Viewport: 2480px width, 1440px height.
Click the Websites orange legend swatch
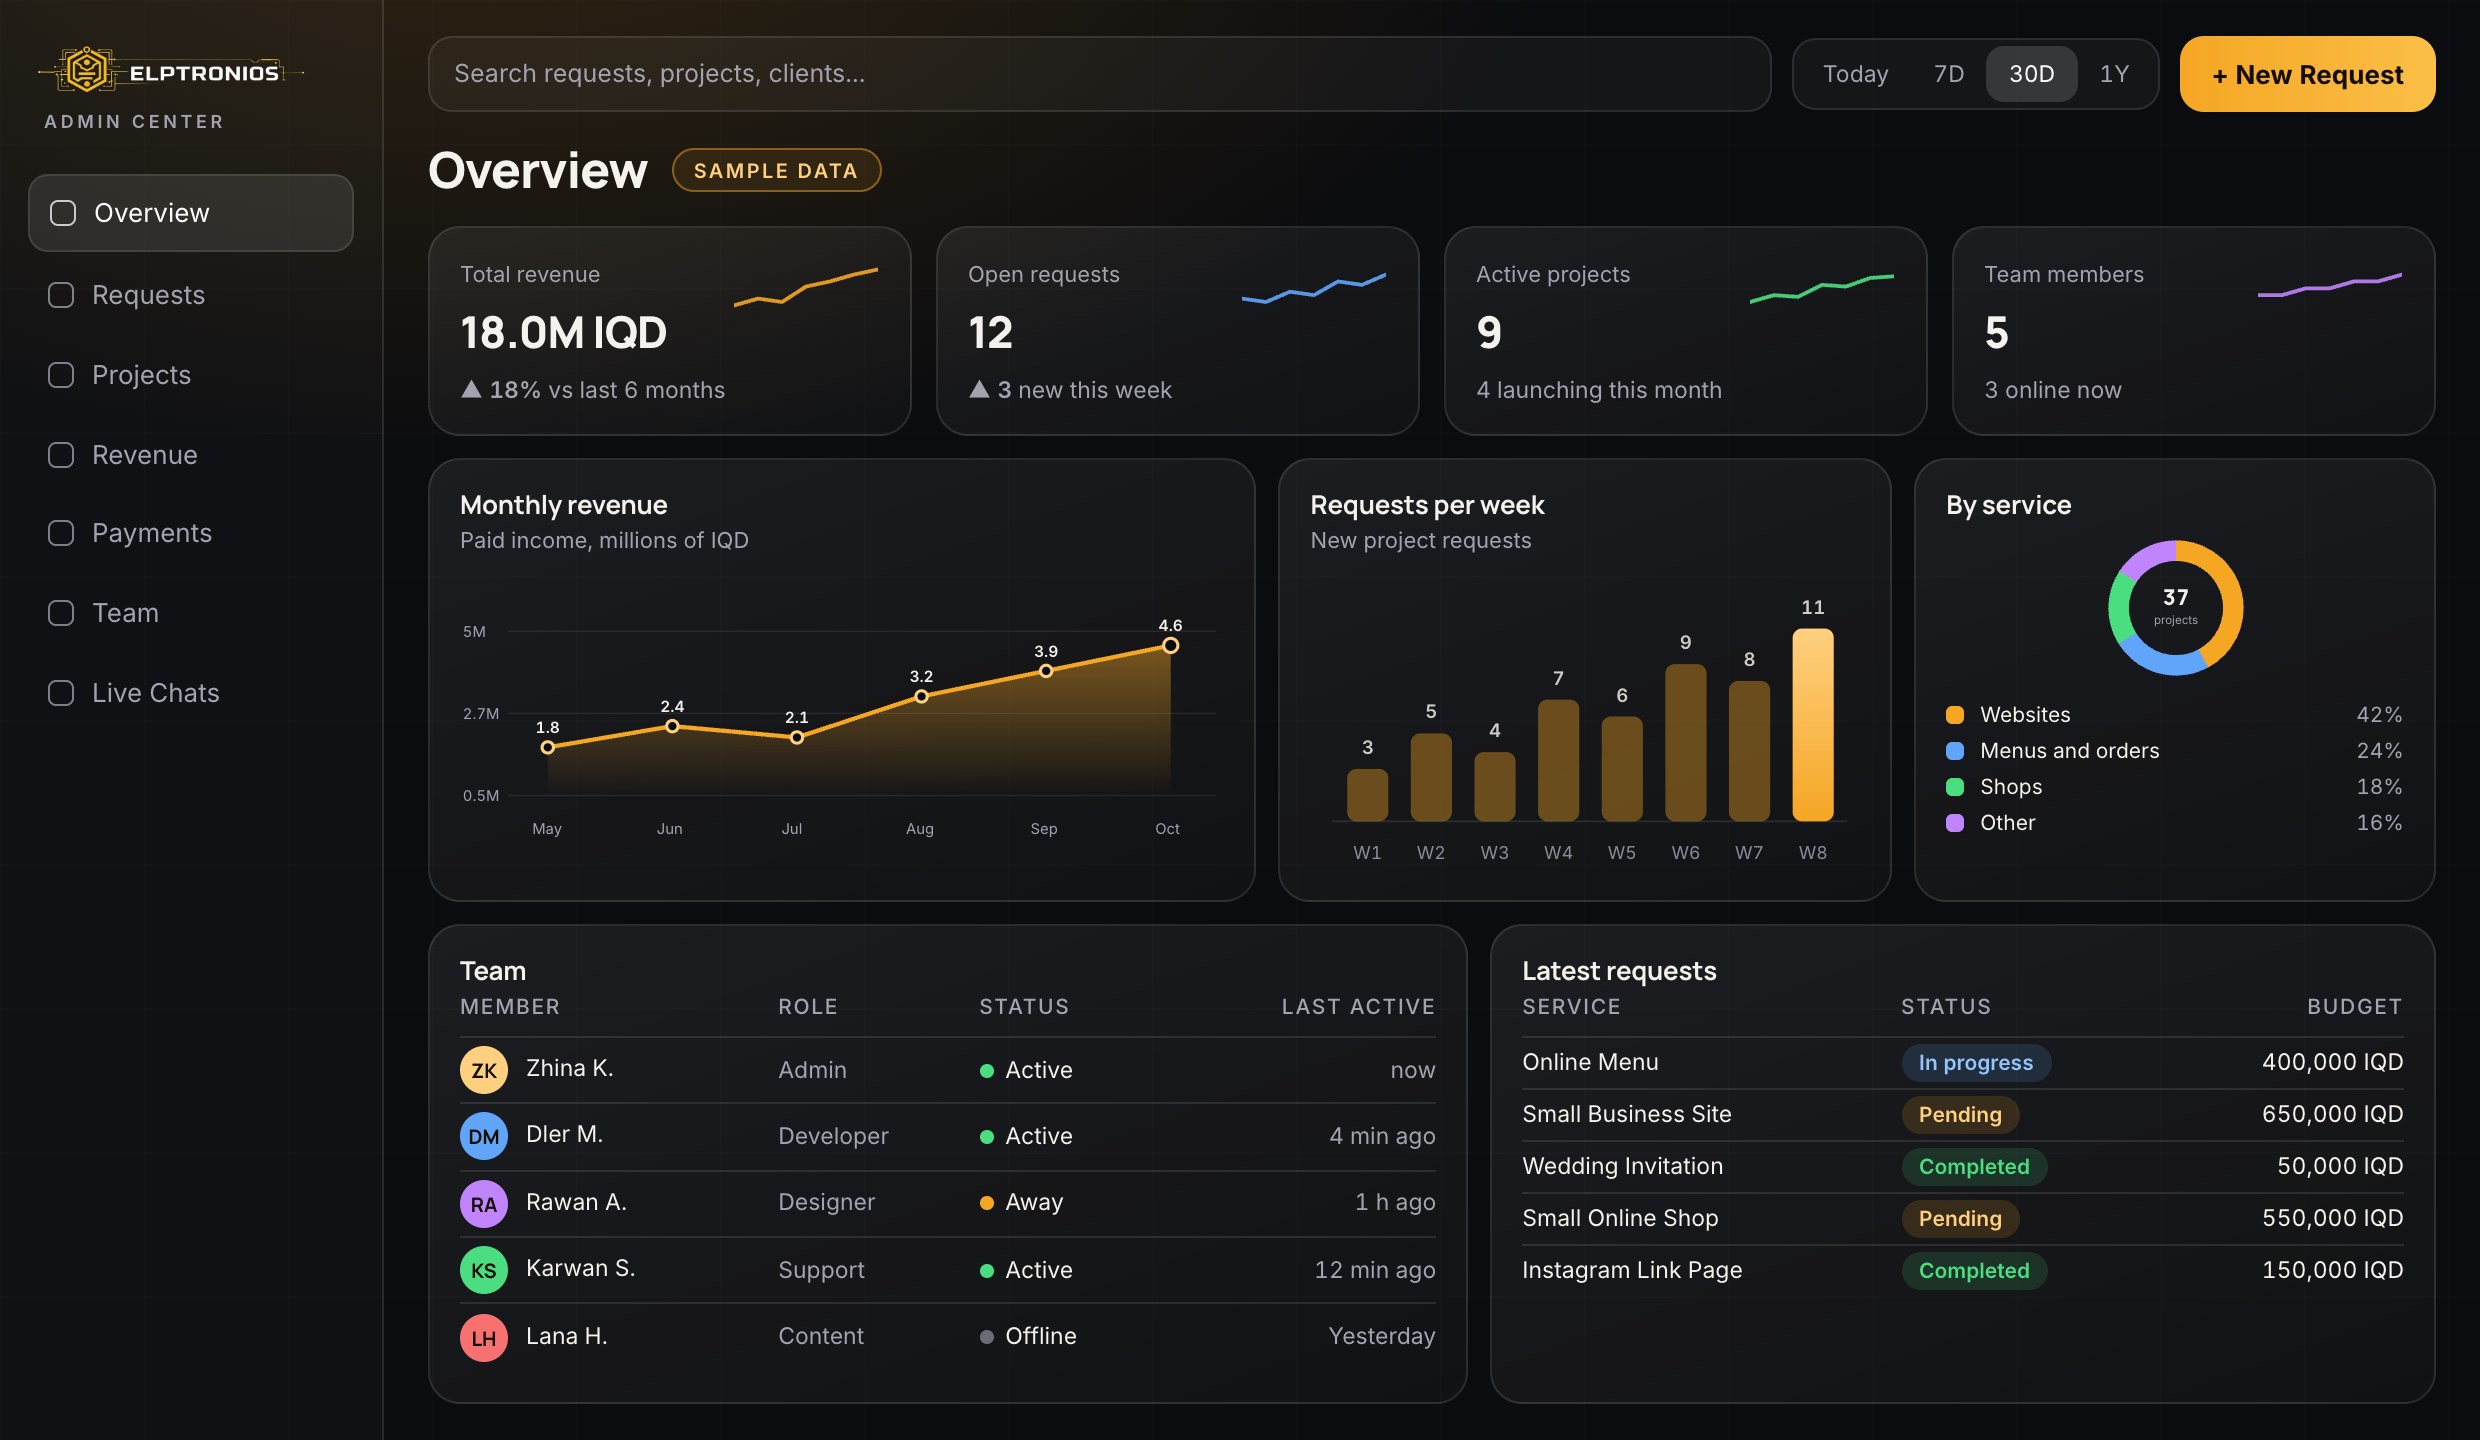point(1955,715)
